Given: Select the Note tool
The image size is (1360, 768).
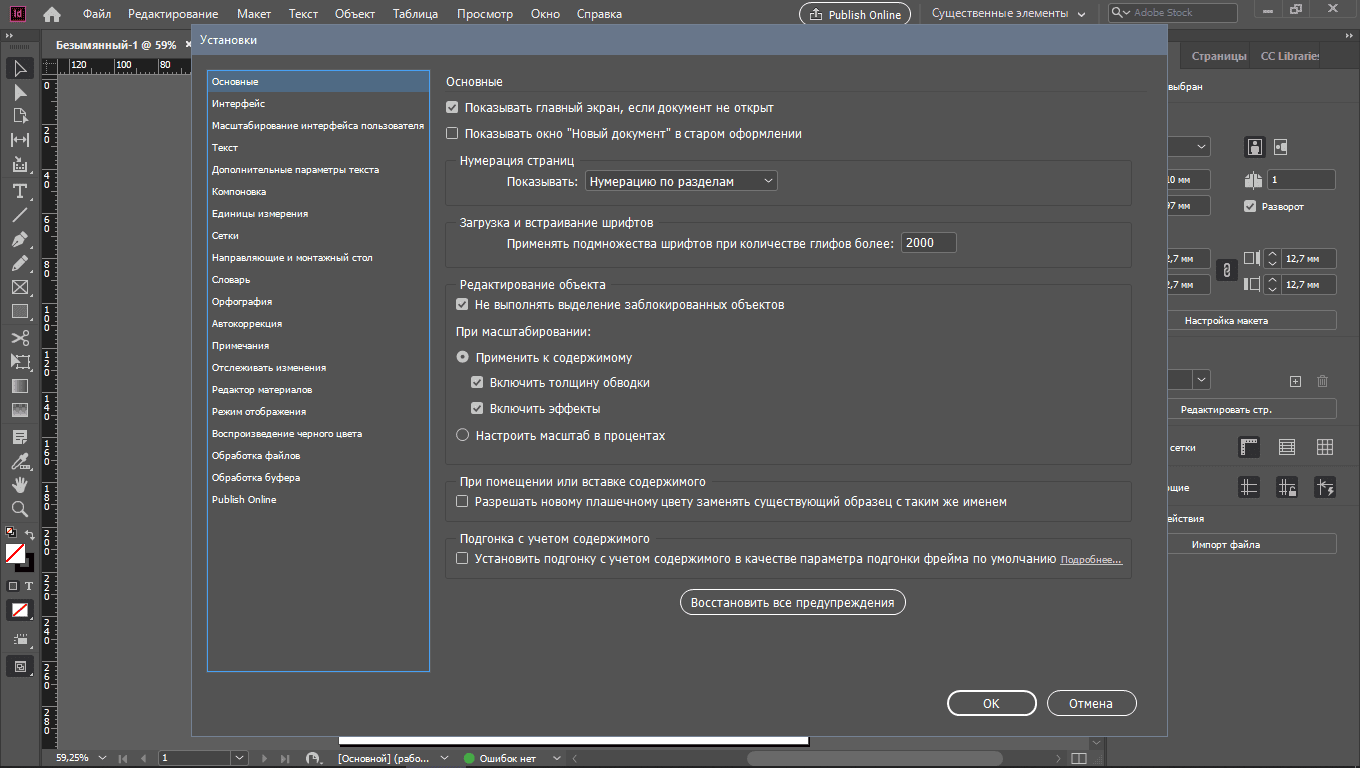Looking at the screenshot, I should [20, 437].
